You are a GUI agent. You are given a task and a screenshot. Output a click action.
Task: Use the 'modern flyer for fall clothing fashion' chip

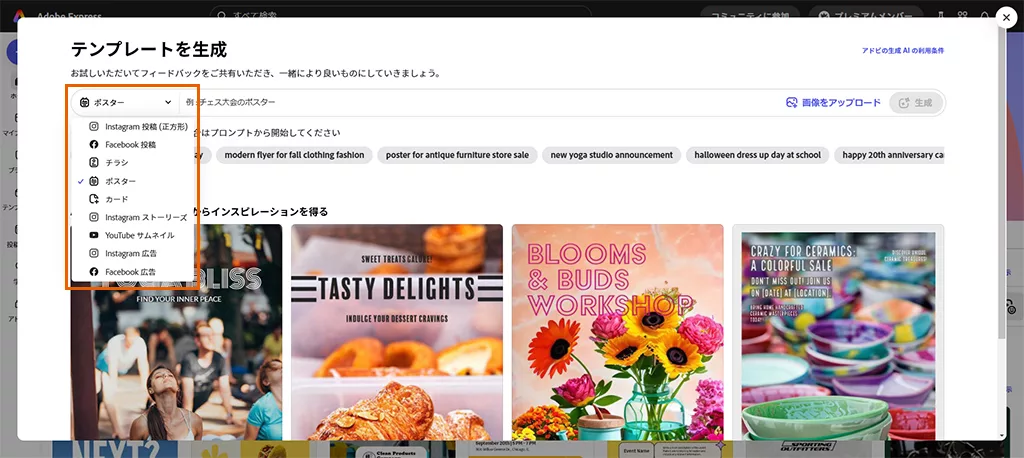pos(295,155)
